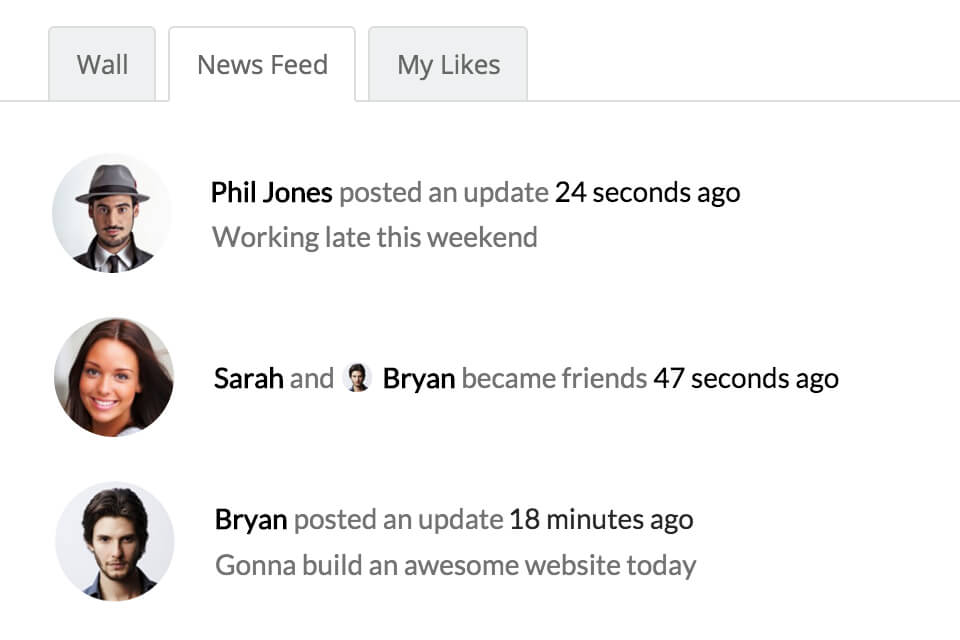
Task: Select the News Feed tab
Action: point(262,65)
